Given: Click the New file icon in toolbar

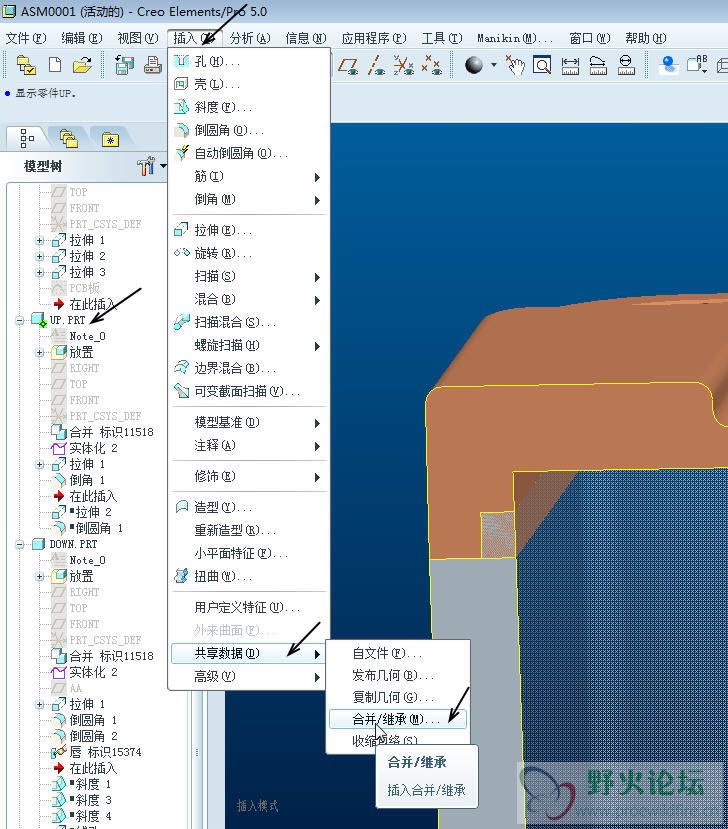Looking at the screenshot, I should coord(54,65).
